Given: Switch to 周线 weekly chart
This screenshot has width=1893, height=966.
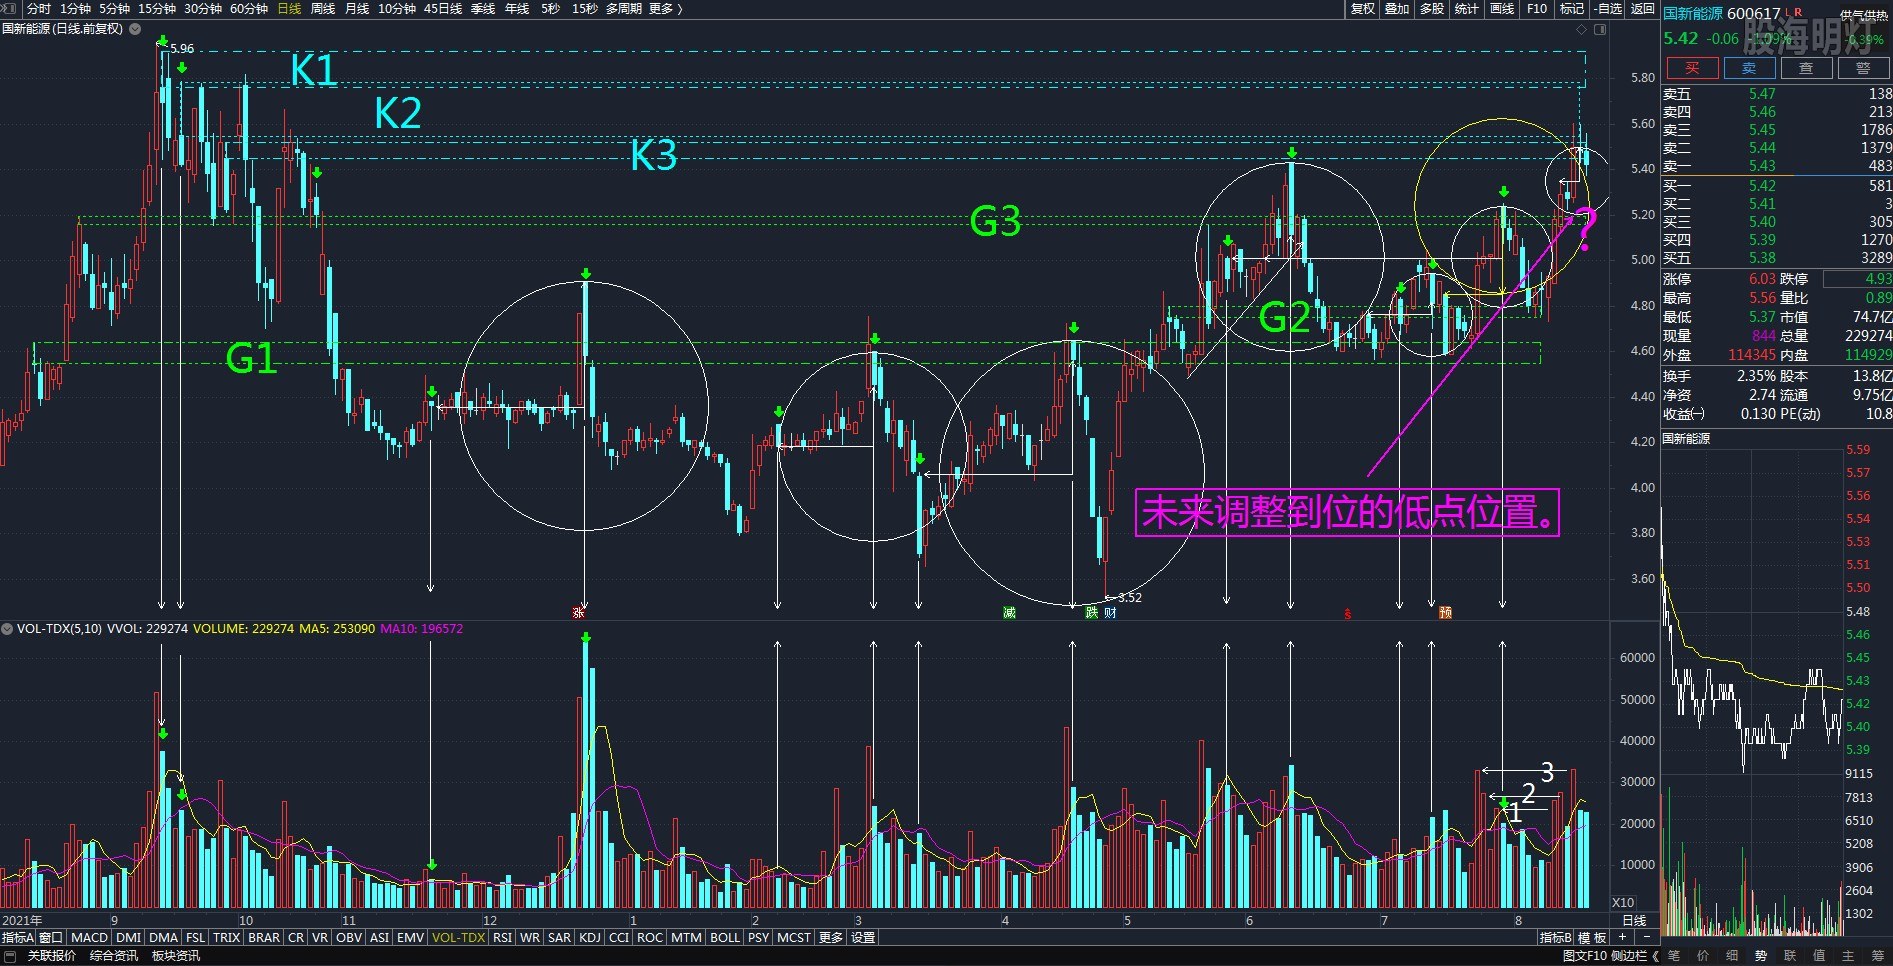Looking at the screenshot, I should click(323, 8).
